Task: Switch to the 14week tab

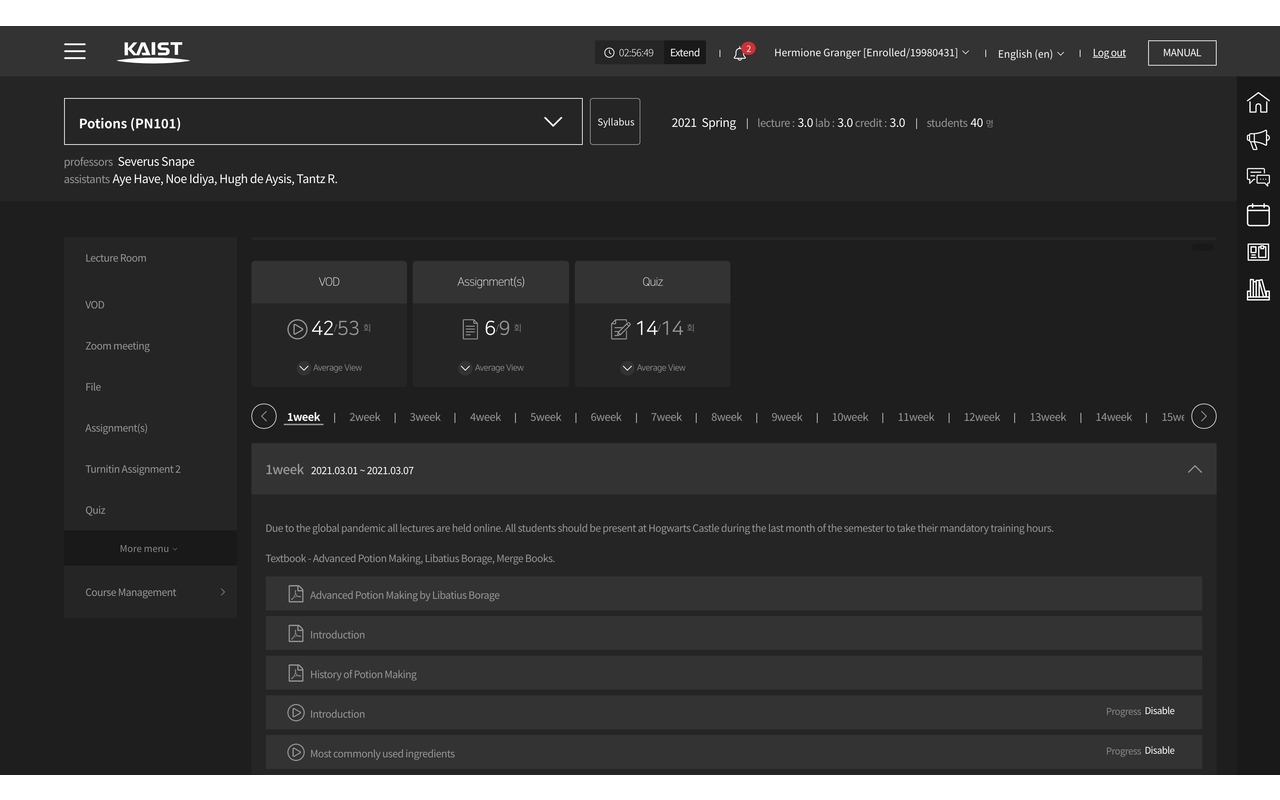Action: coord(1114,417)
